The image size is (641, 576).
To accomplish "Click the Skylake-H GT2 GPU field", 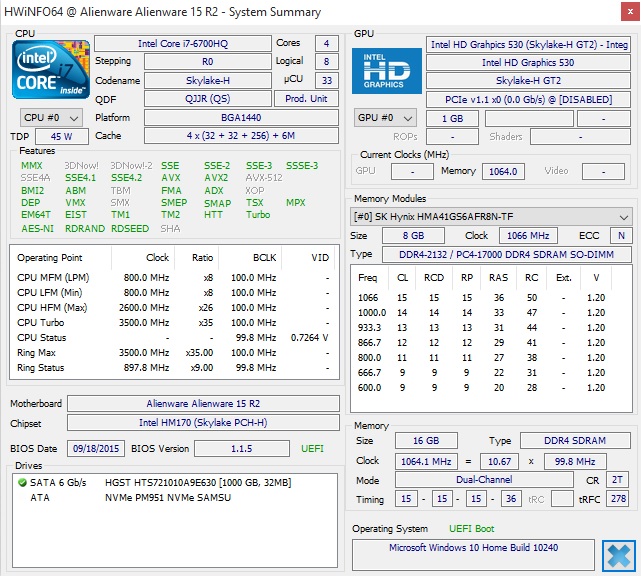I will point(528,81).
